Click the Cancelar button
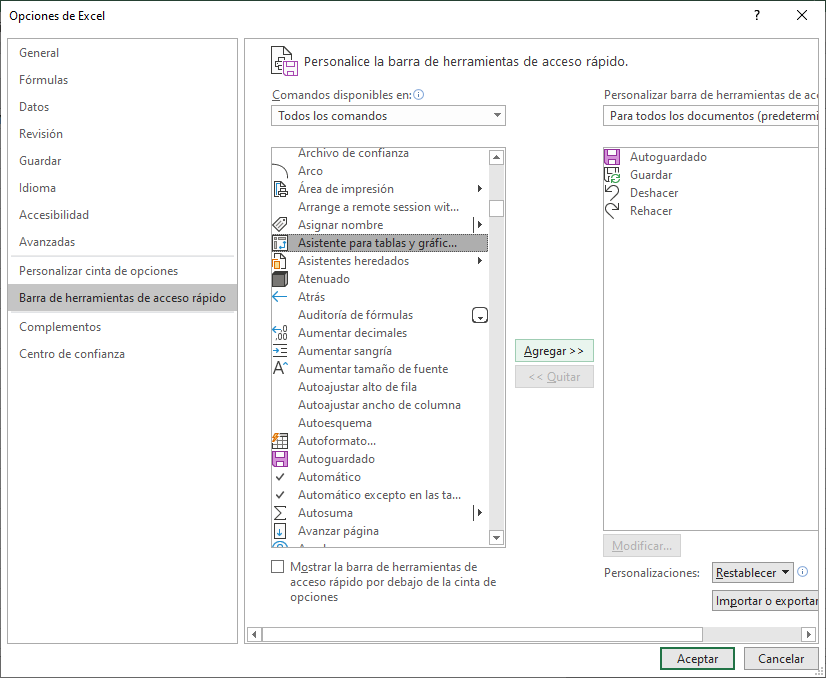826x678 pixels. coord(781,659)
